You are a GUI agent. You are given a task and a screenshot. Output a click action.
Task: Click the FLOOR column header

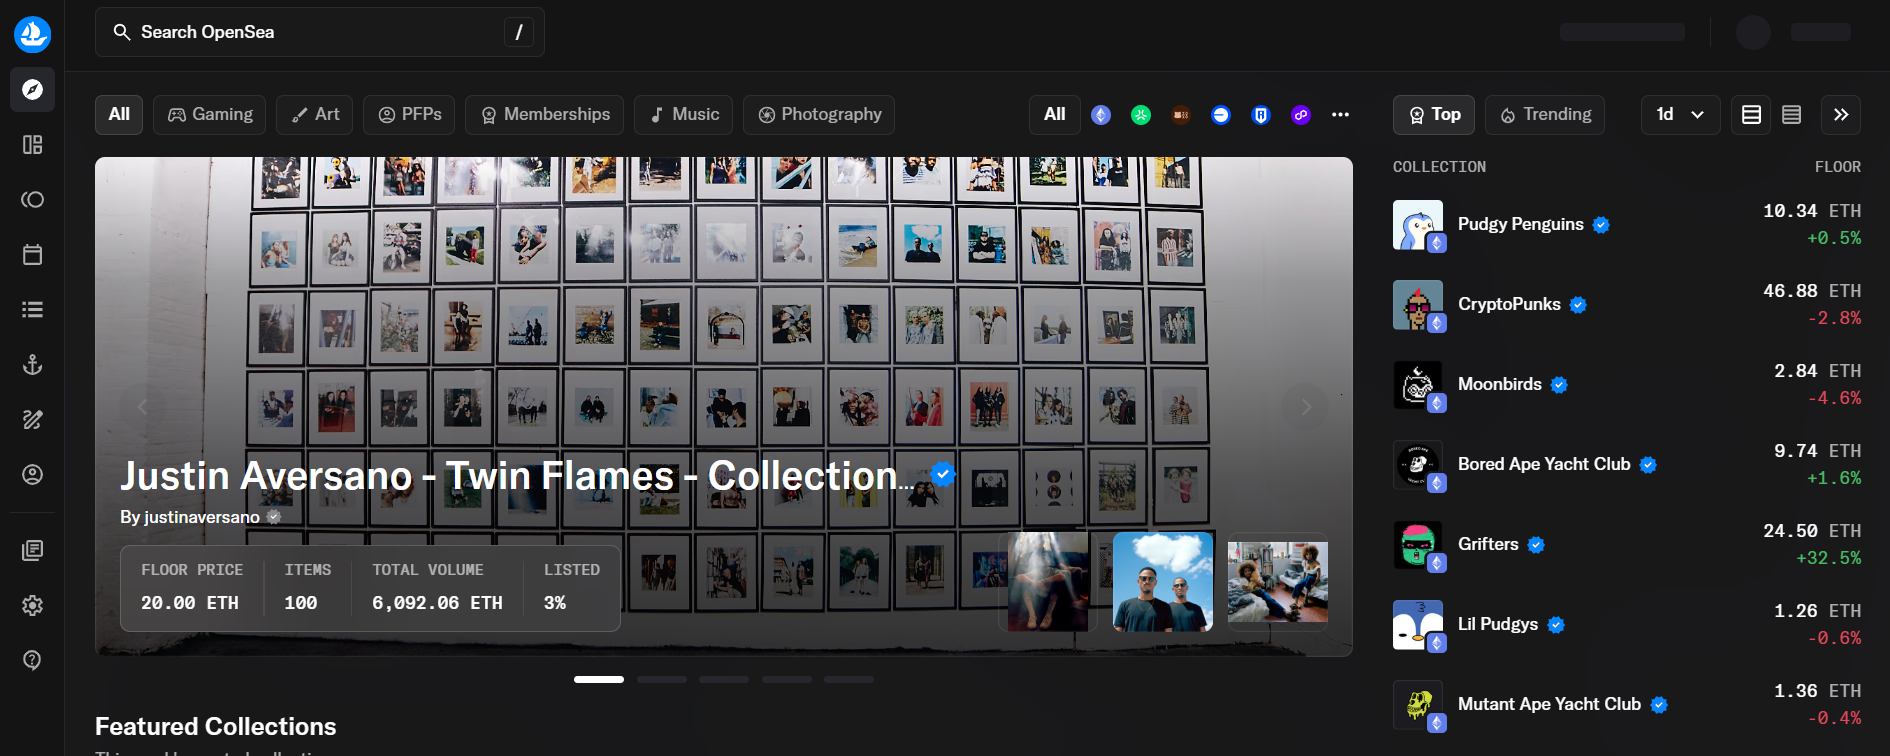tap(1838, 167)
